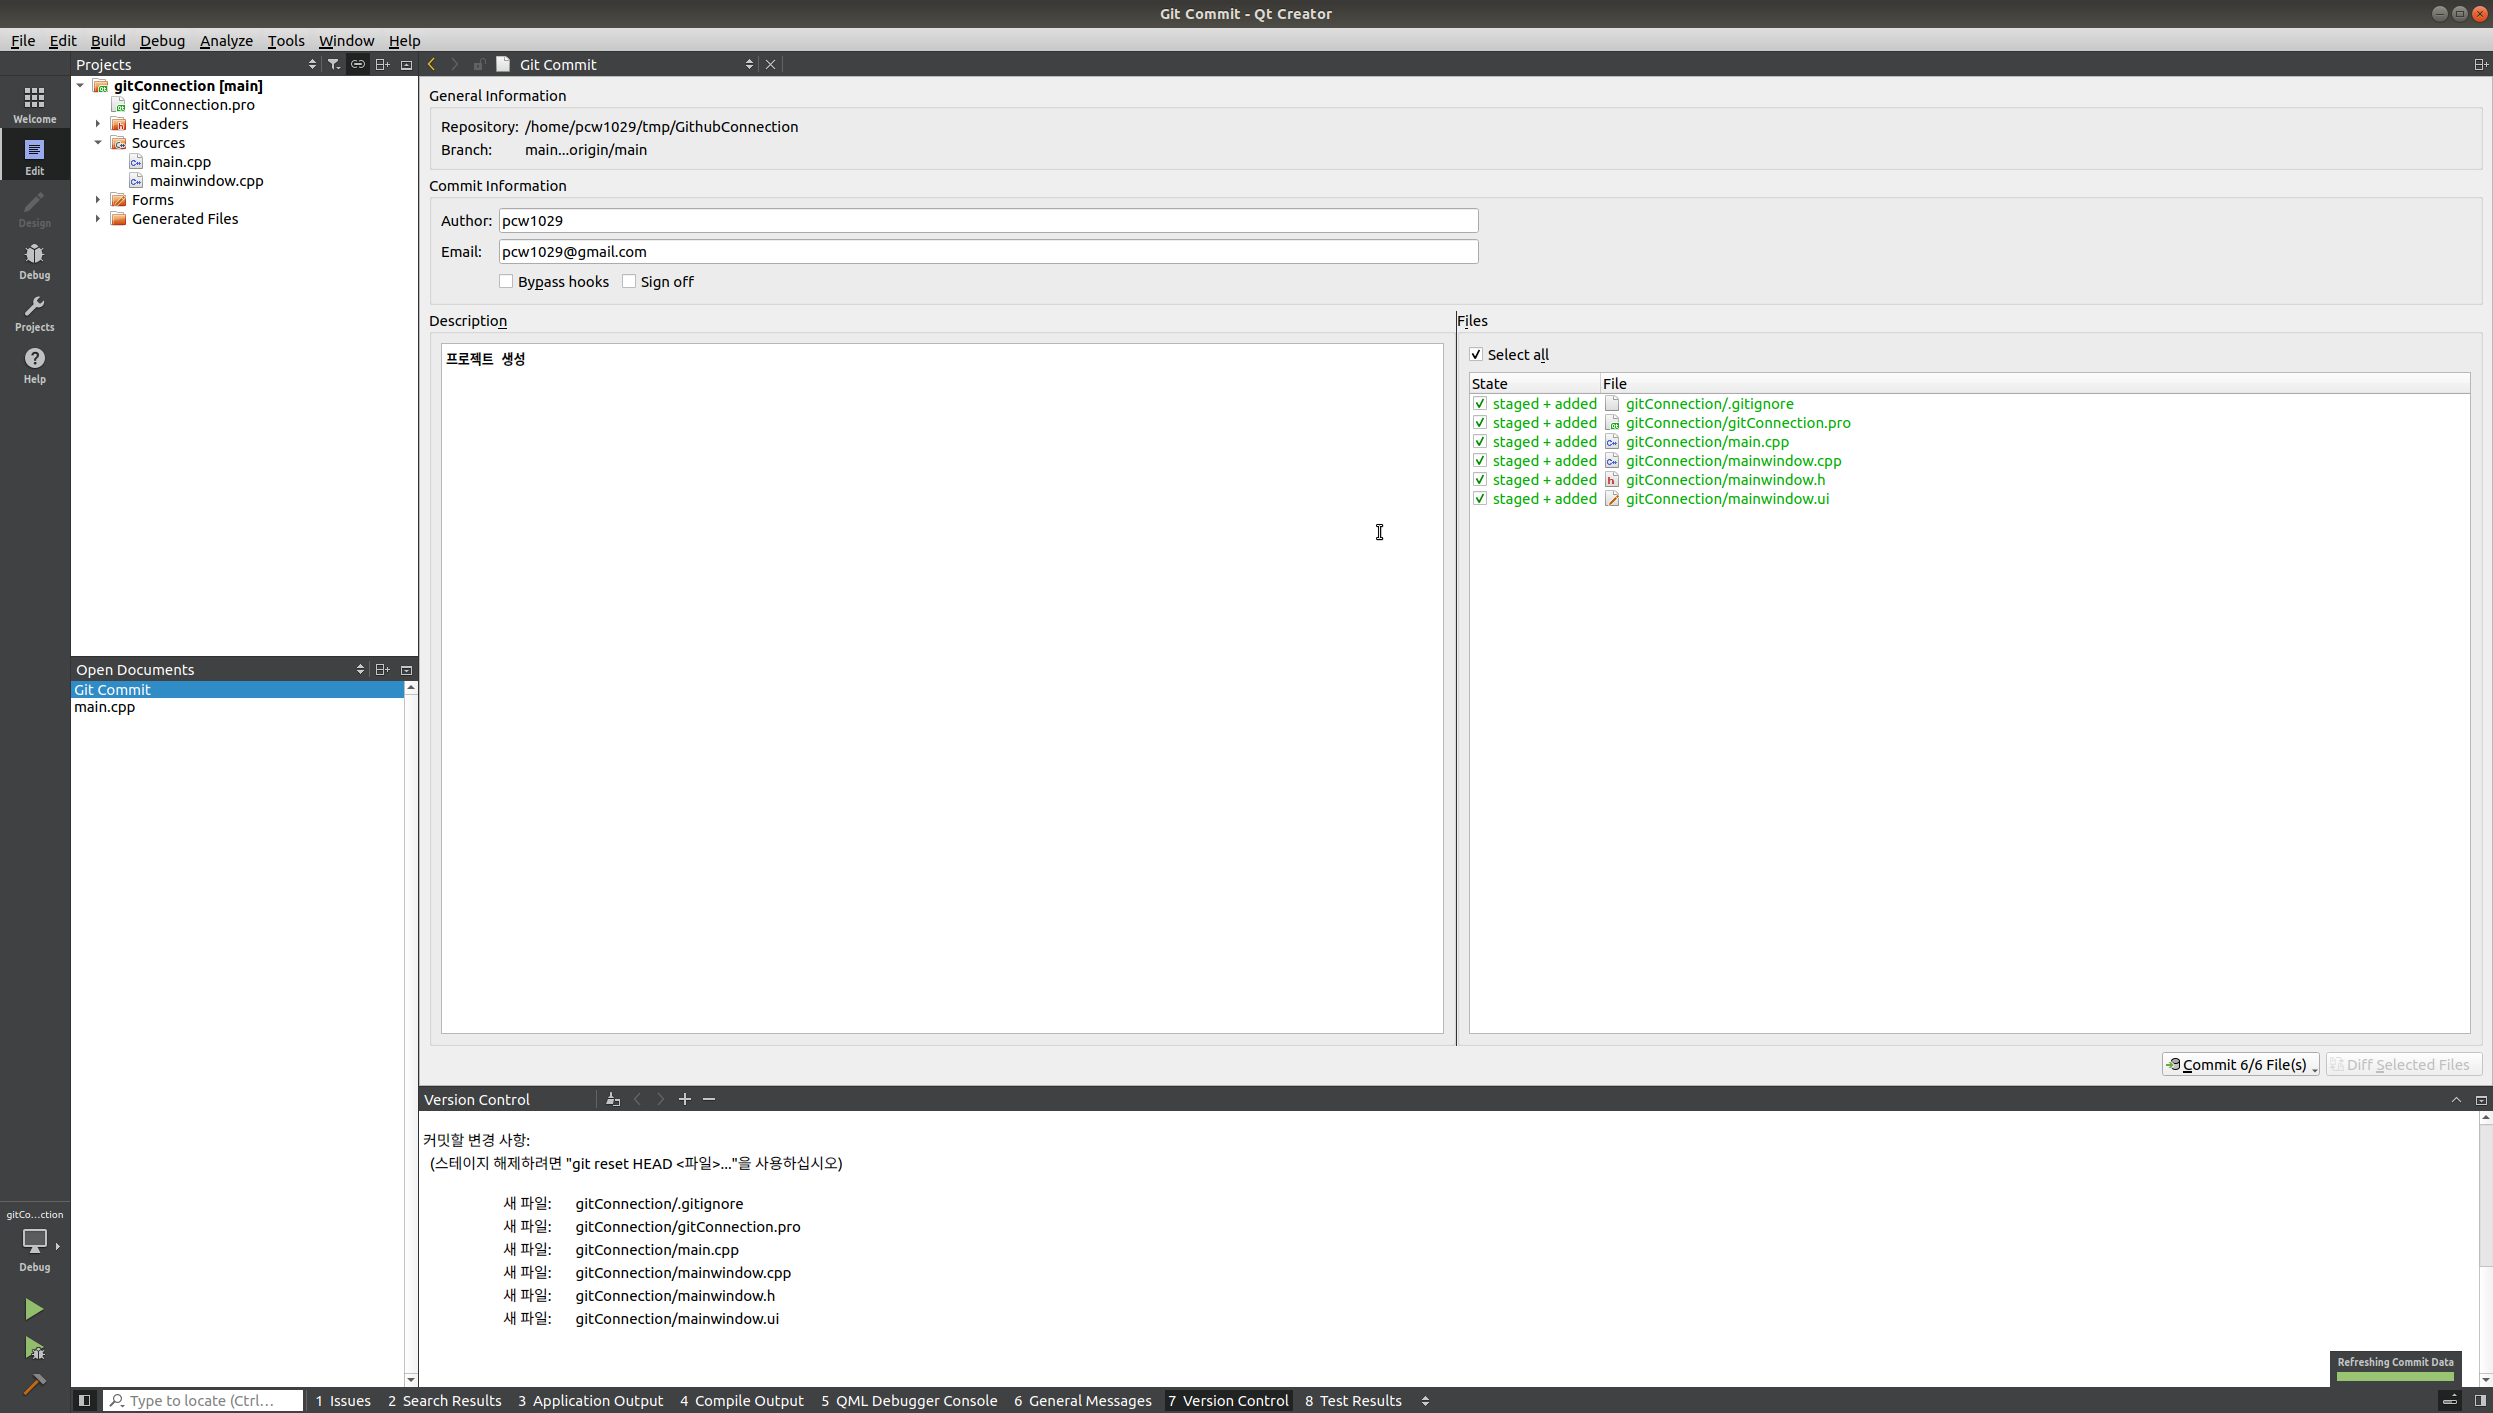This screenshot has height=1413, width=2493.
Task: Expand the Generated Files folder
Action: [x=98, y=219]
